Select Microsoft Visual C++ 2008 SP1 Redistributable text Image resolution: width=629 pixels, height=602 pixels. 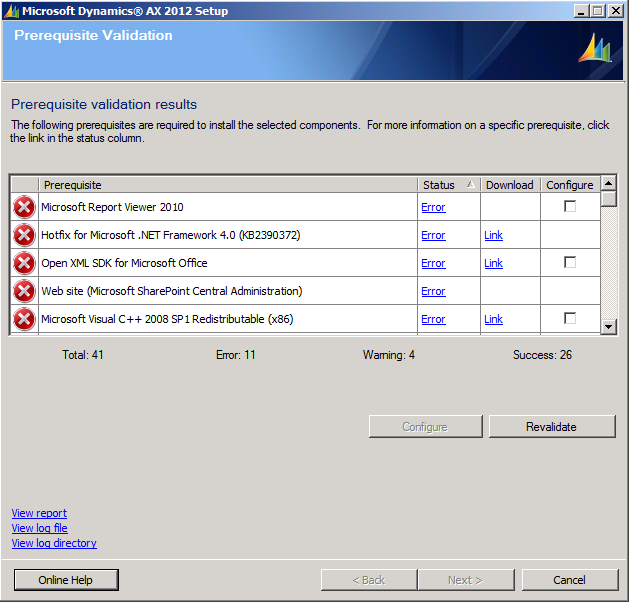pos(167,319)
